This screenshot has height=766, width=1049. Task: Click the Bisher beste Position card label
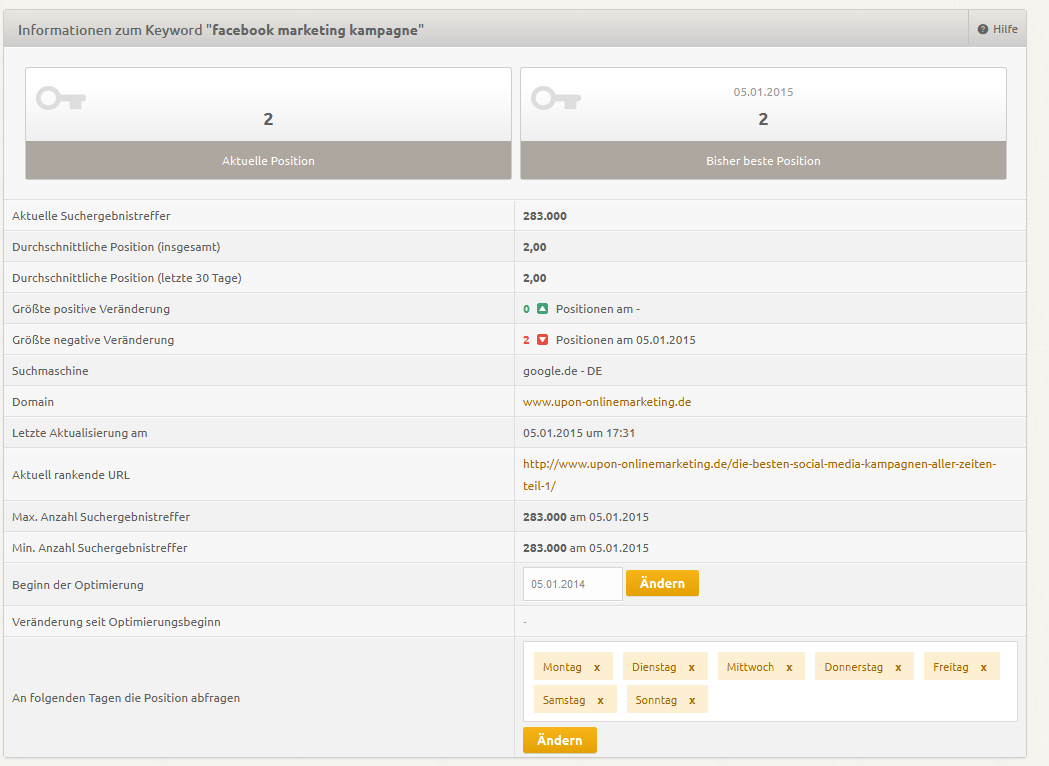pos(763,161)
